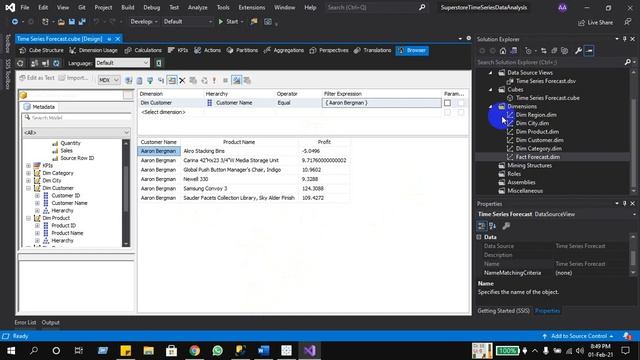Click the property pages wrench in Properties panel
640x360 pixels.
[x=506, y=226]
